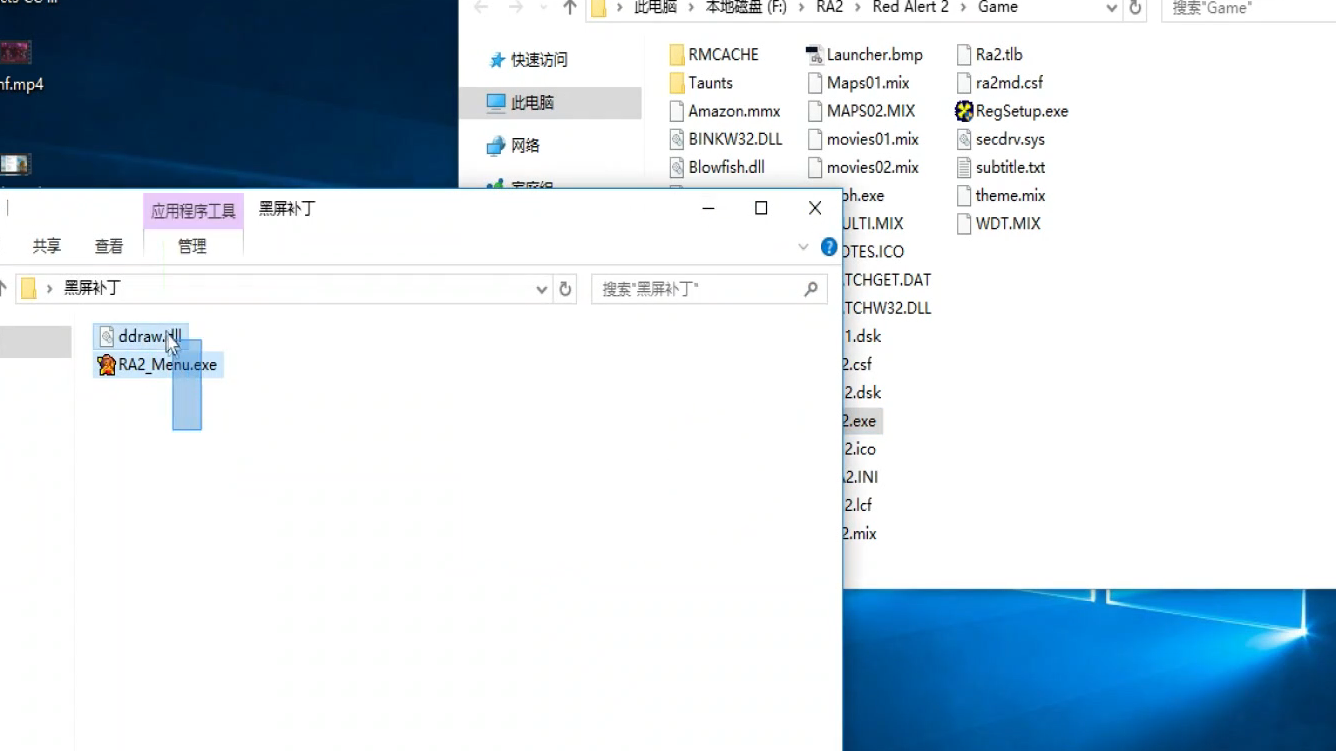Select the file ending in 2.lcf
This screenshot has width=1336, height=751.
(x=858, y=505)
